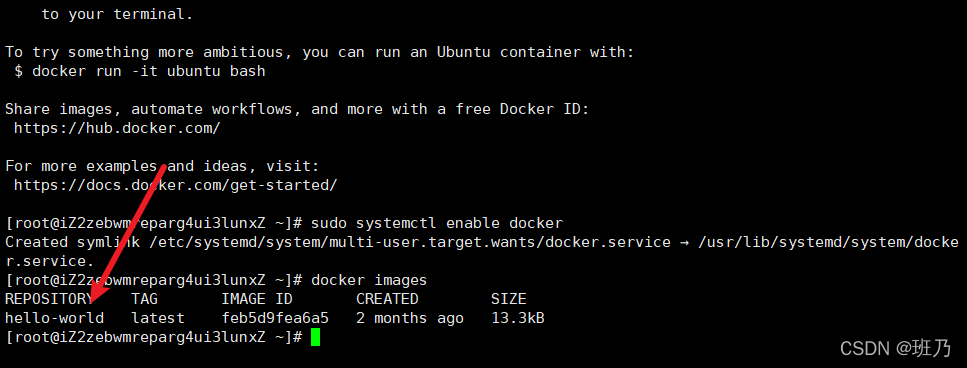Click the IMAGE ID column header

click(x=257, y=300)
